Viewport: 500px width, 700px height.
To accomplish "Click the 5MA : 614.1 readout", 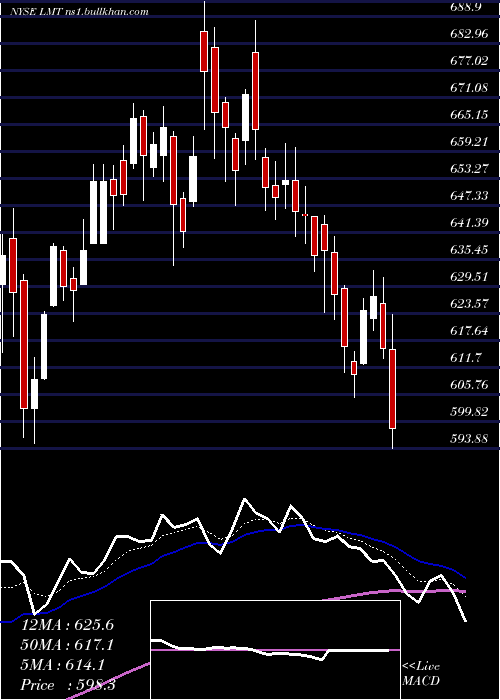I will [x=63, y=665].
